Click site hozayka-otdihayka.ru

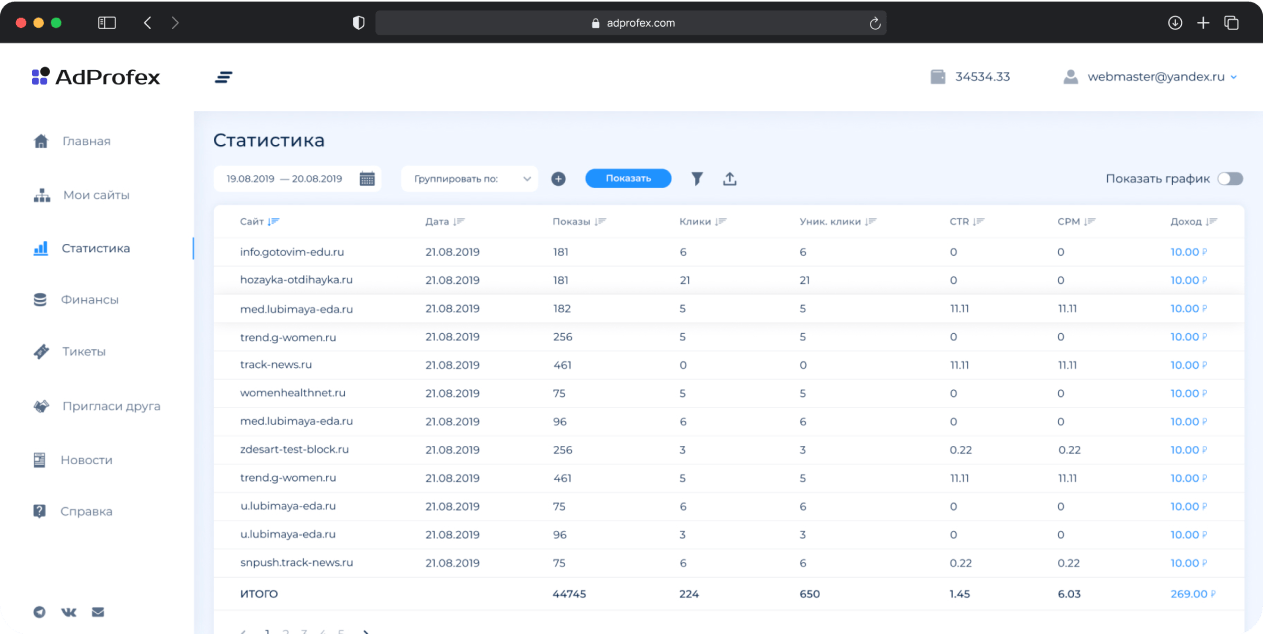(x=296, y=280)
